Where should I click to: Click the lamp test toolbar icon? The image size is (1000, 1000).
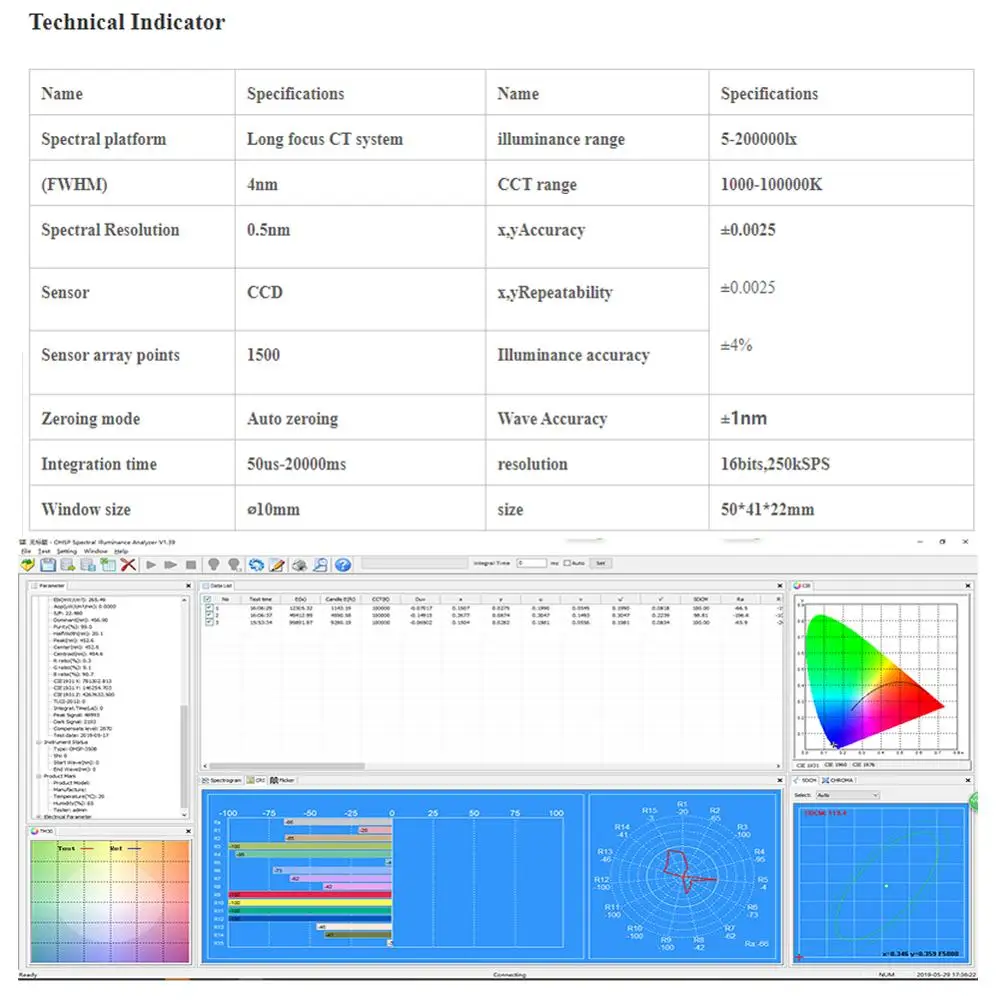click(211, 563)
